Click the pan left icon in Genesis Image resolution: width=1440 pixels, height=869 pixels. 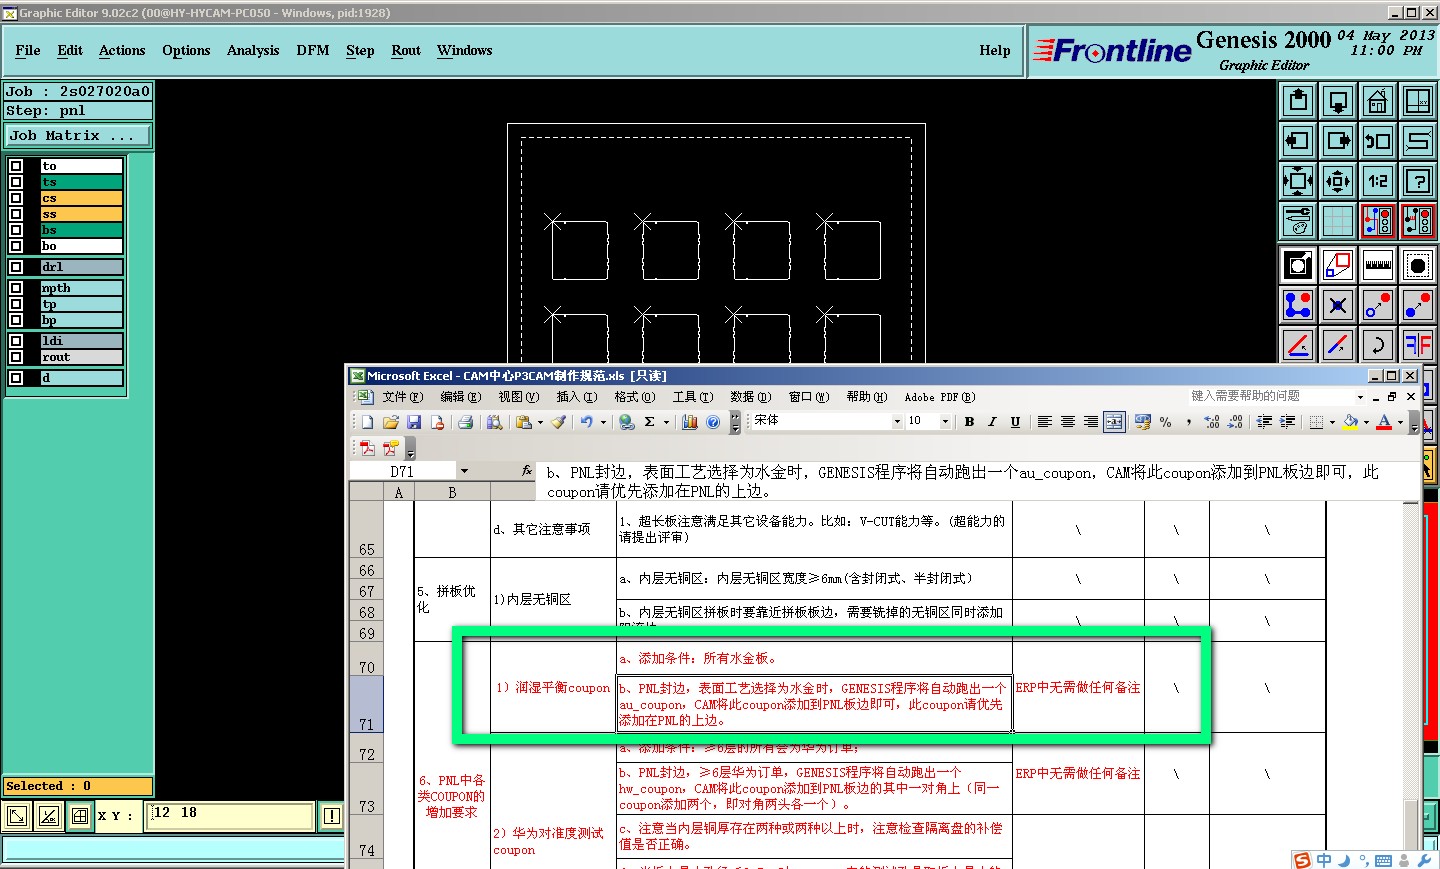(1298, 141)
